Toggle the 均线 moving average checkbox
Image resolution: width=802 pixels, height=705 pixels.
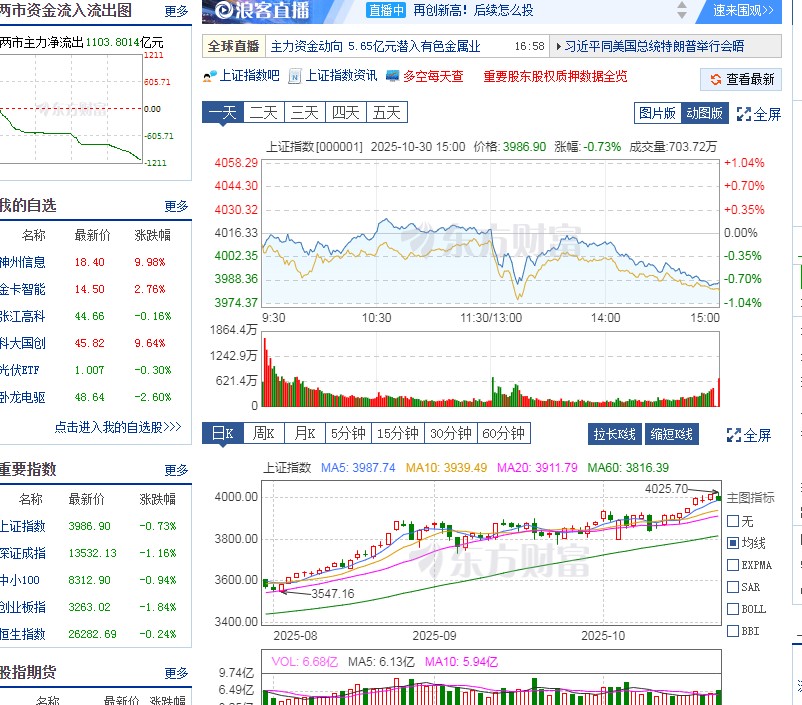pyautogui.click(x=733, y=543)
